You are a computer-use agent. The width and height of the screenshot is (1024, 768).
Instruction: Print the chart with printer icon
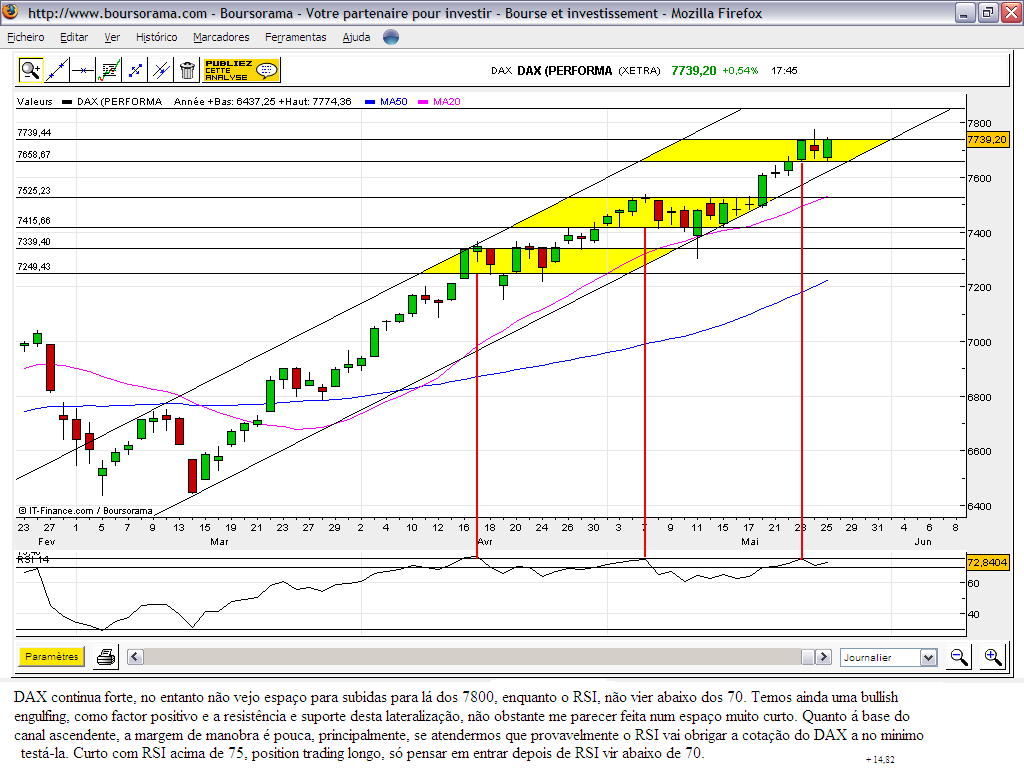[106, 657]
